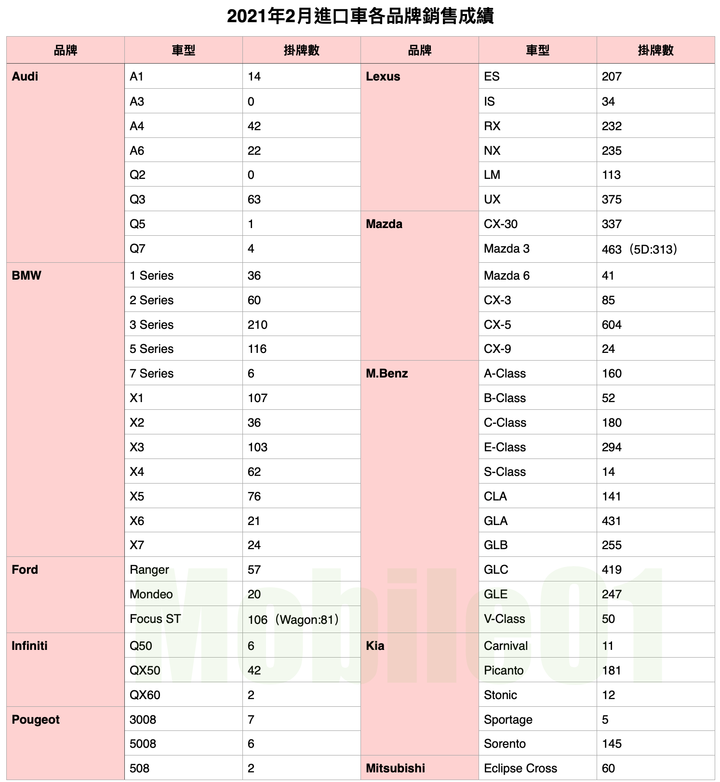The image size is (720, 782).
Task: Click the Kia brand label
Action: tap(375, 646)
